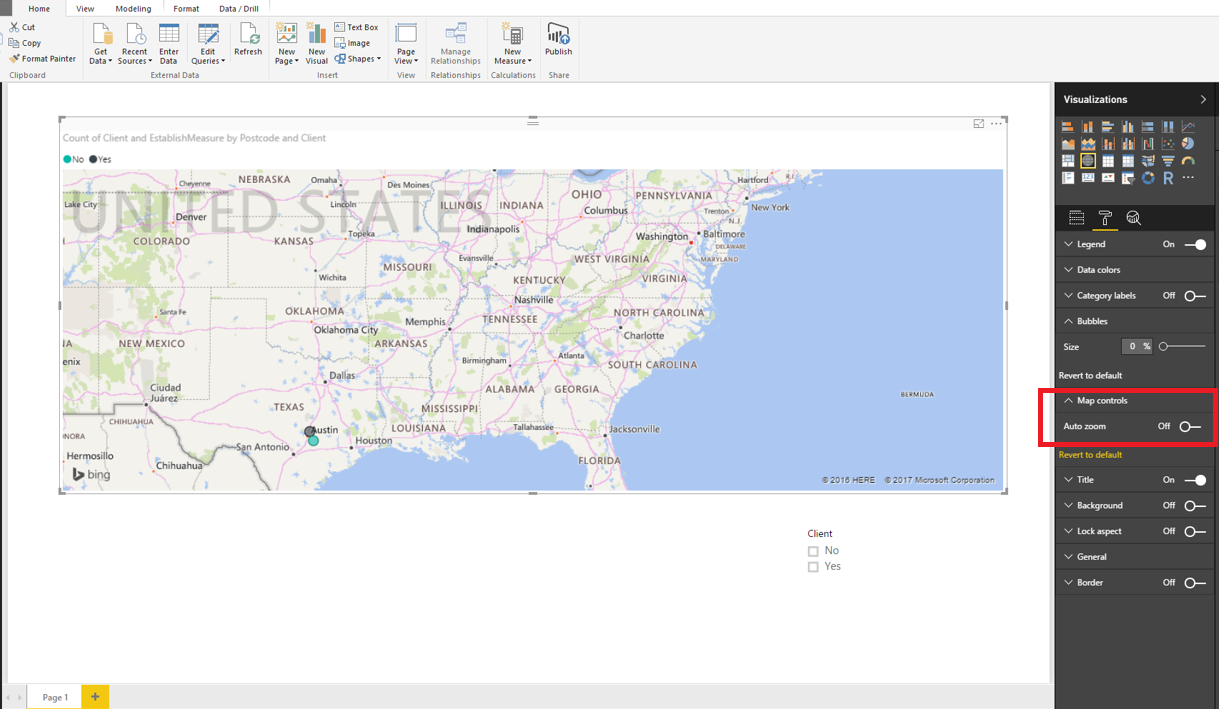The width and height of the screenshot is (1219, 709).
Task: Pick the waterfall chart visualization
Action: point(1148,143)
